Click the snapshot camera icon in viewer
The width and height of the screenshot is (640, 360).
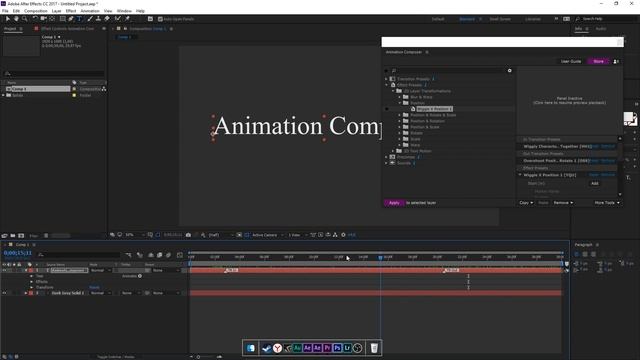(x=188, y=235)
